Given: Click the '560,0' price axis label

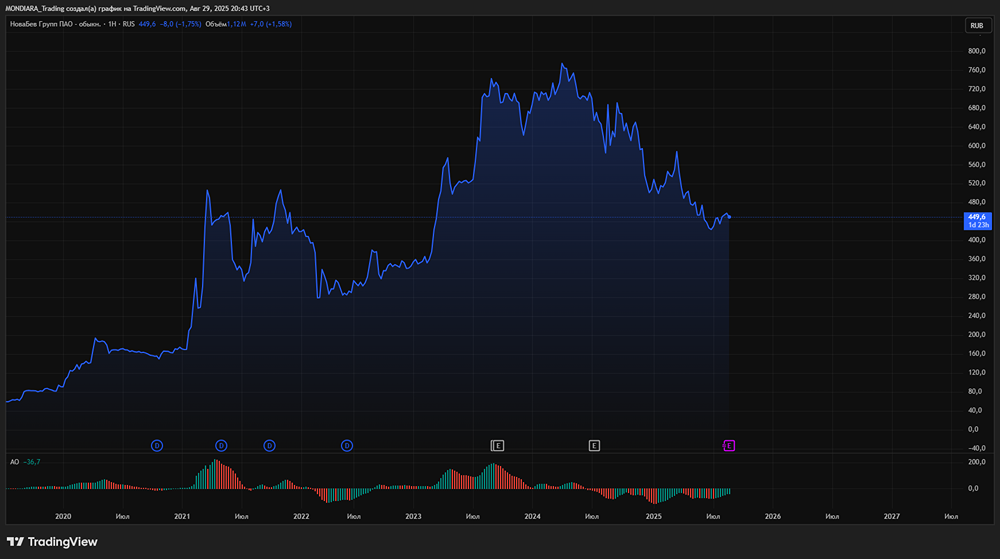Looking at the screenshot, I should (x=976, y=164).
